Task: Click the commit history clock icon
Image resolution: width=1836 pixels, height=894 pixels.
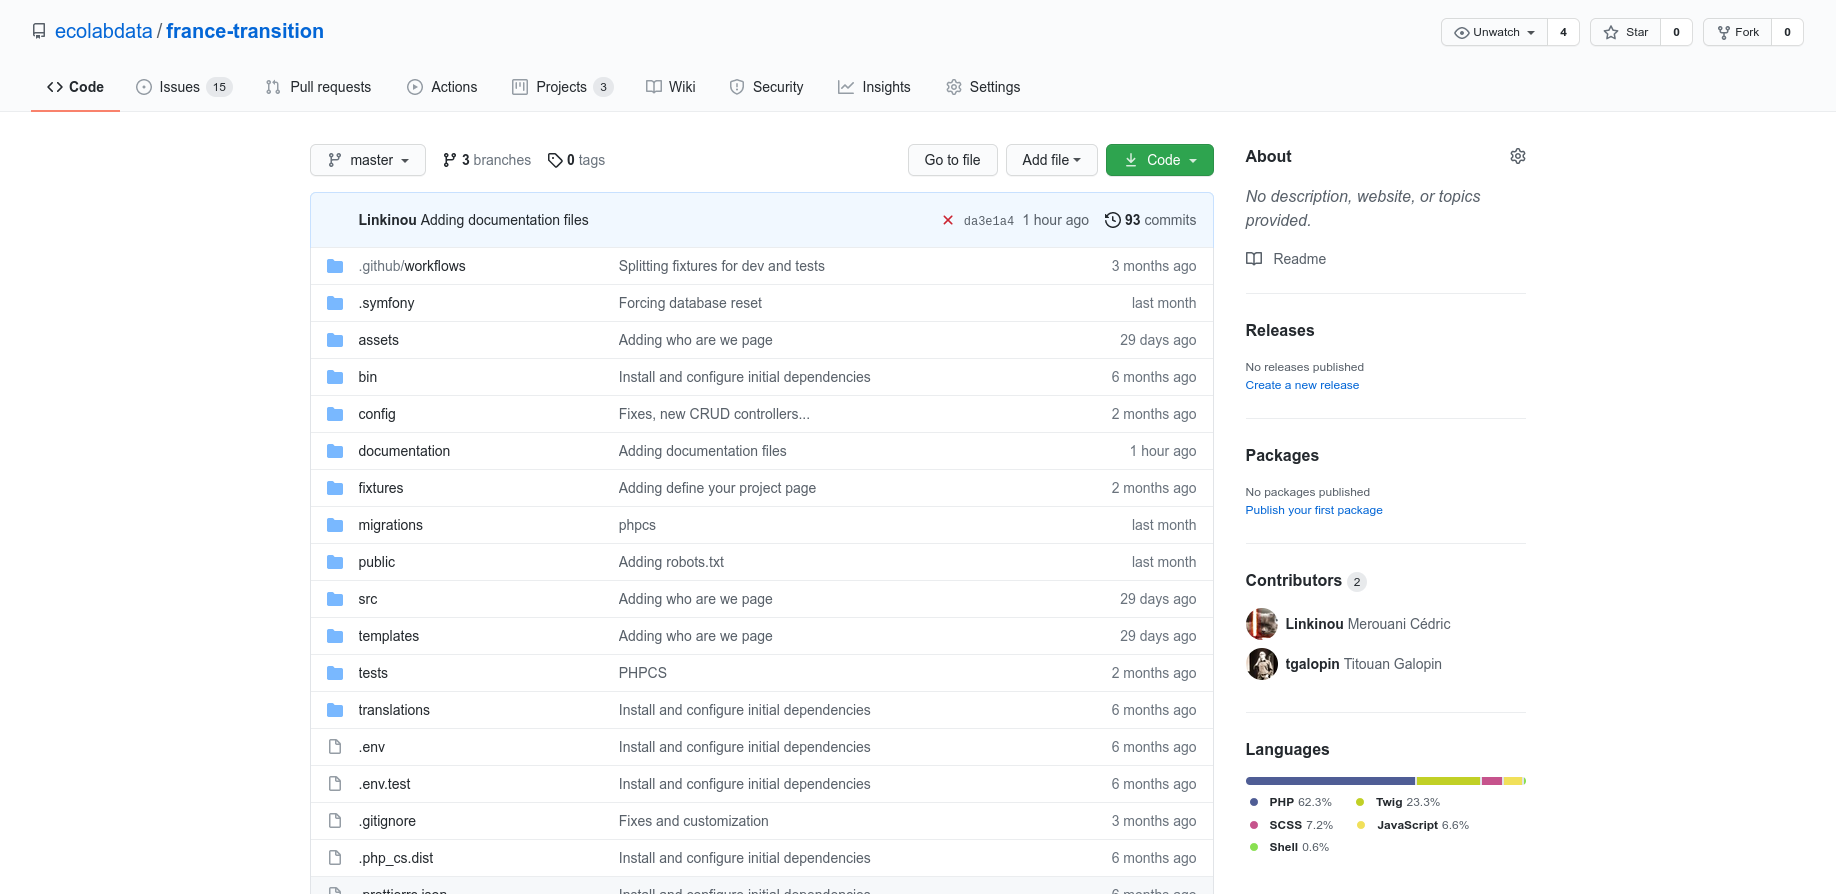Action: click(x=1112, y=220)
